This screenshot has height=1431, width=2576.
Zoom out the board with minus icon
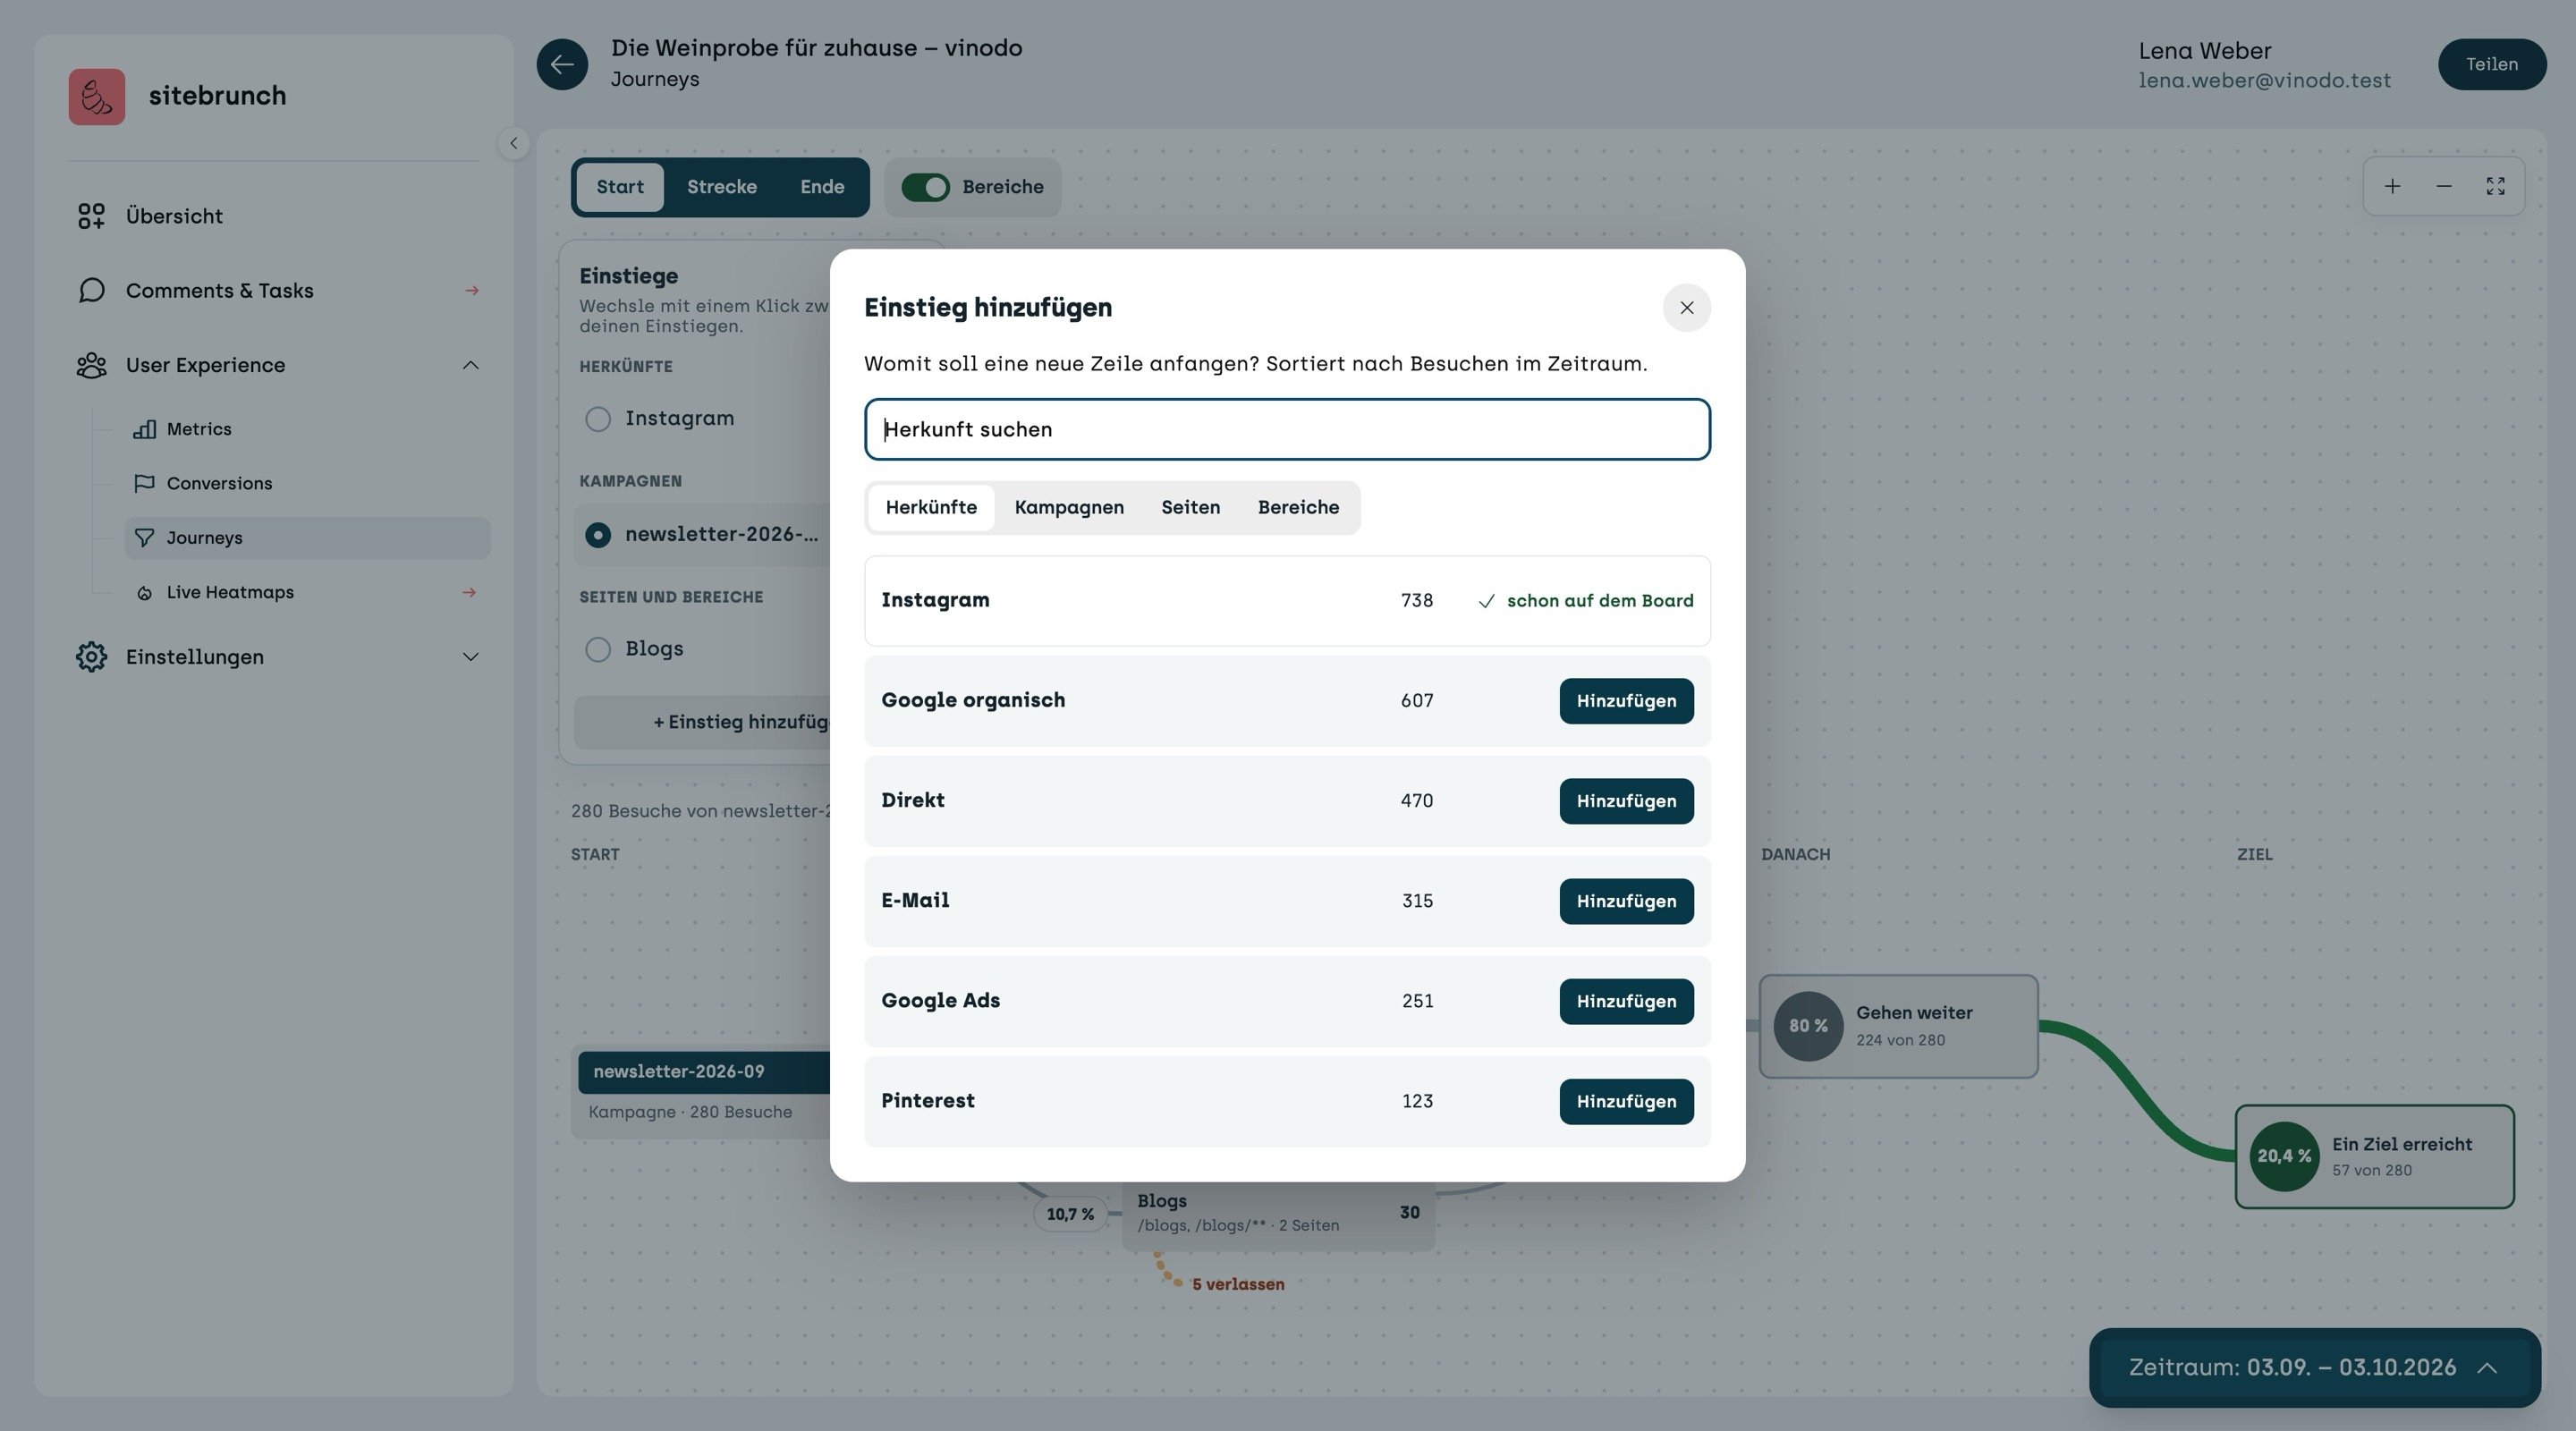(x=2444, y=186)
